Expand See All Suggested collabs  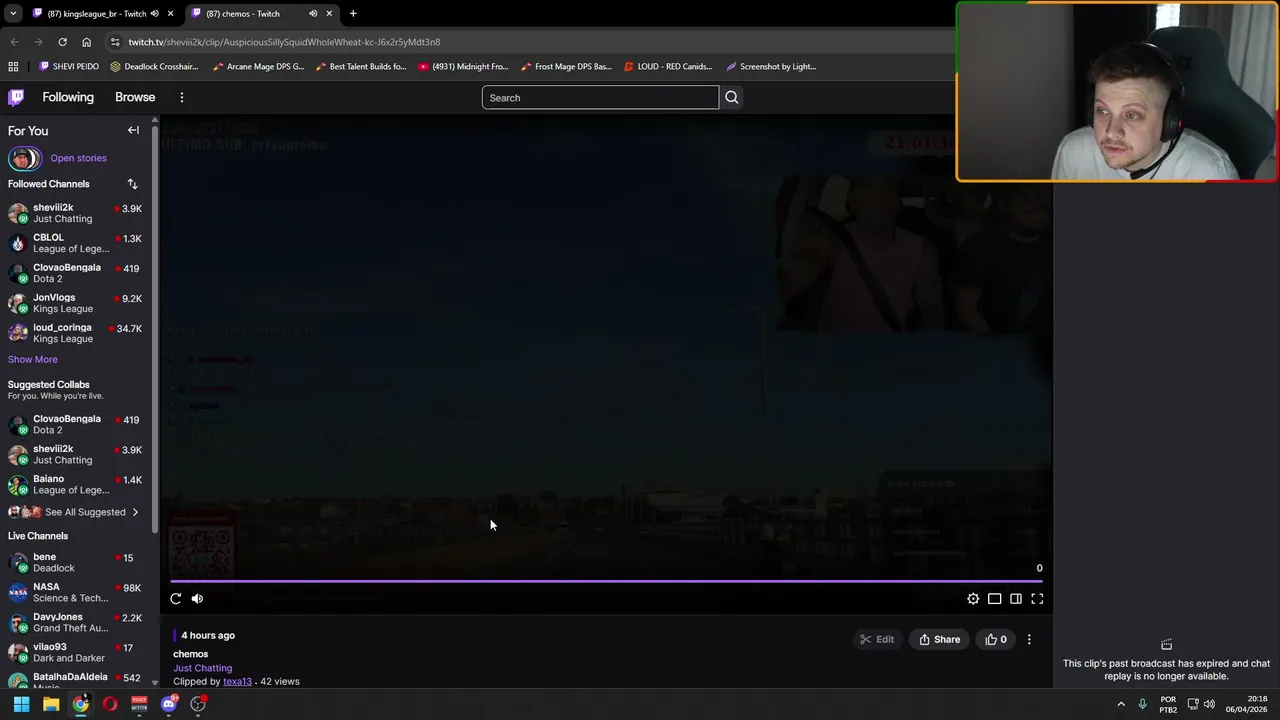pyautogui.click(x=75, y=512)
